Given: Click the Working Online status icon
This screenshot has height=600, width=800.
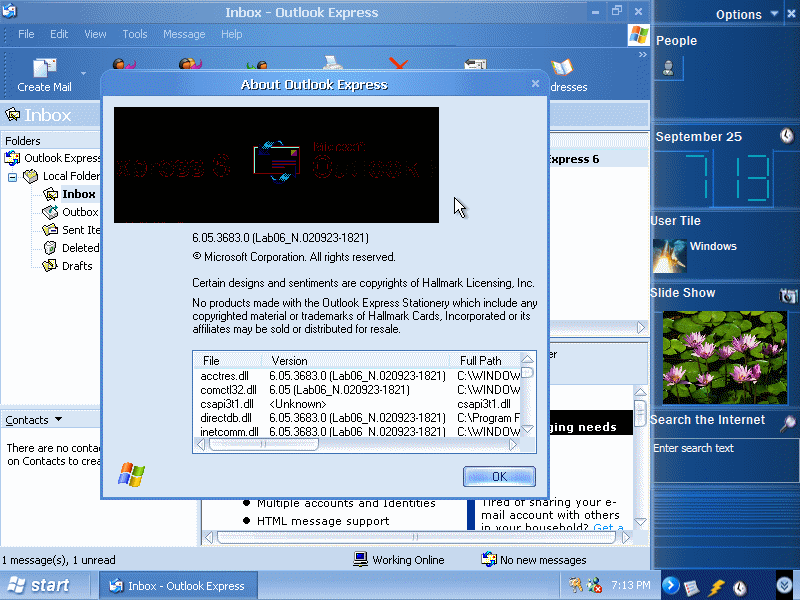Looking at the screenshot, I should [x=361, y=560].
